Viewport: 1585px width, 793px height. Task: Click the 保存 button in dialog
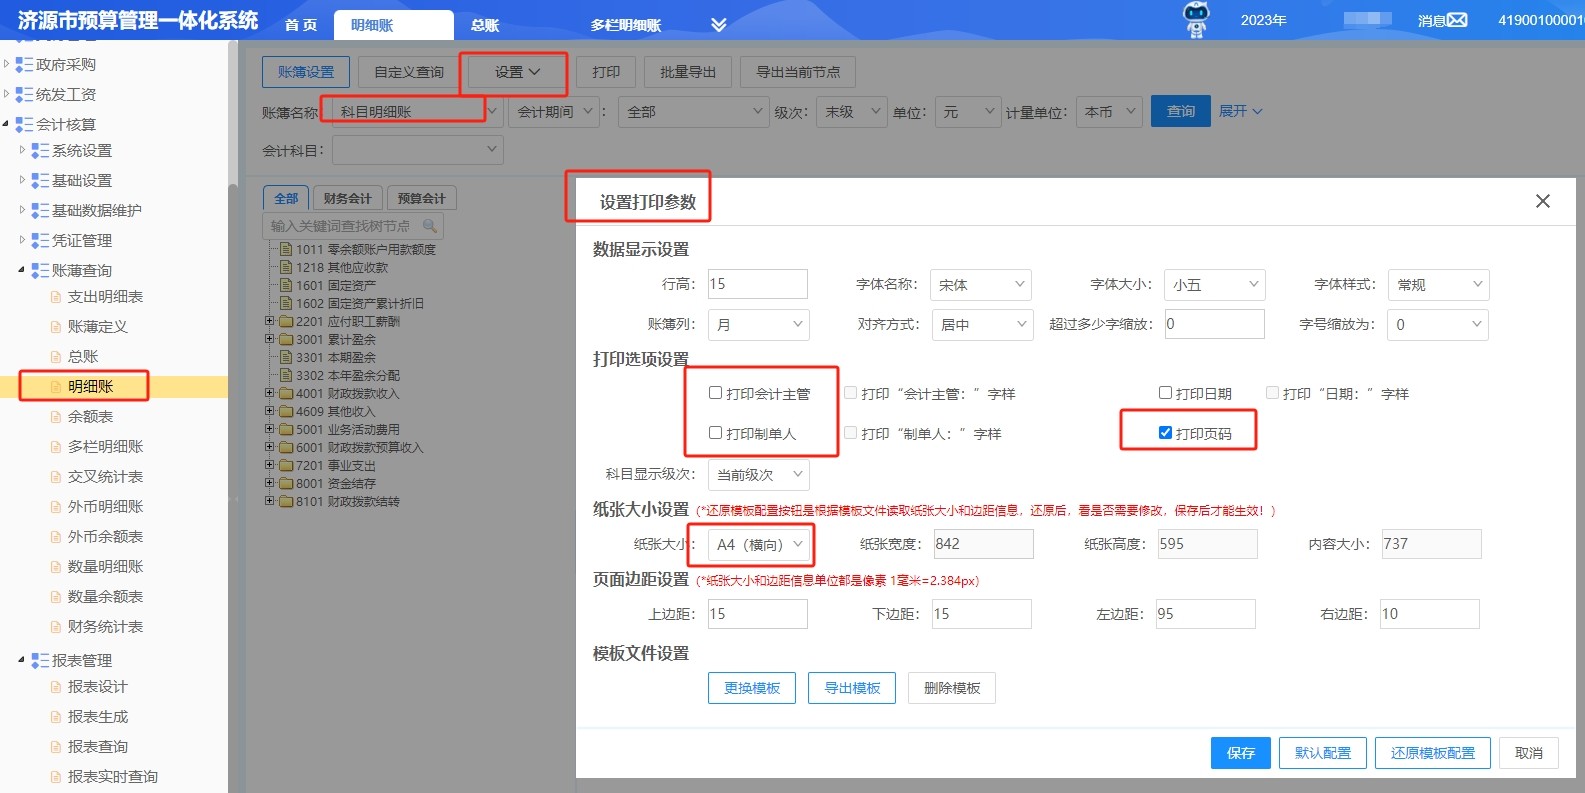(x=1241, y=753)
